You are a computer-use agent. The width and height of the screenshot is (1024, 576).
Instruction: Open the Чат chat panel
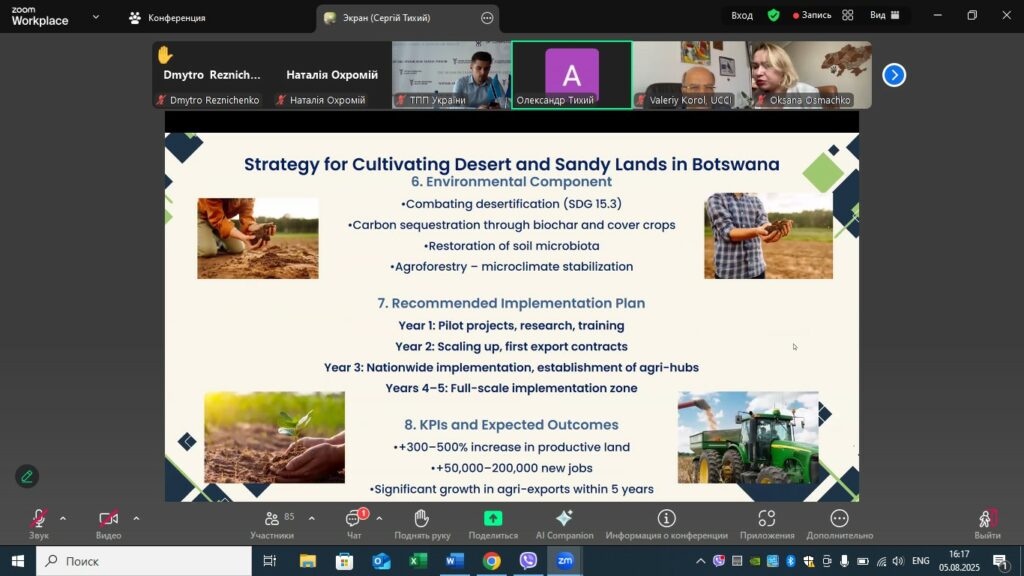pos(354,520)
